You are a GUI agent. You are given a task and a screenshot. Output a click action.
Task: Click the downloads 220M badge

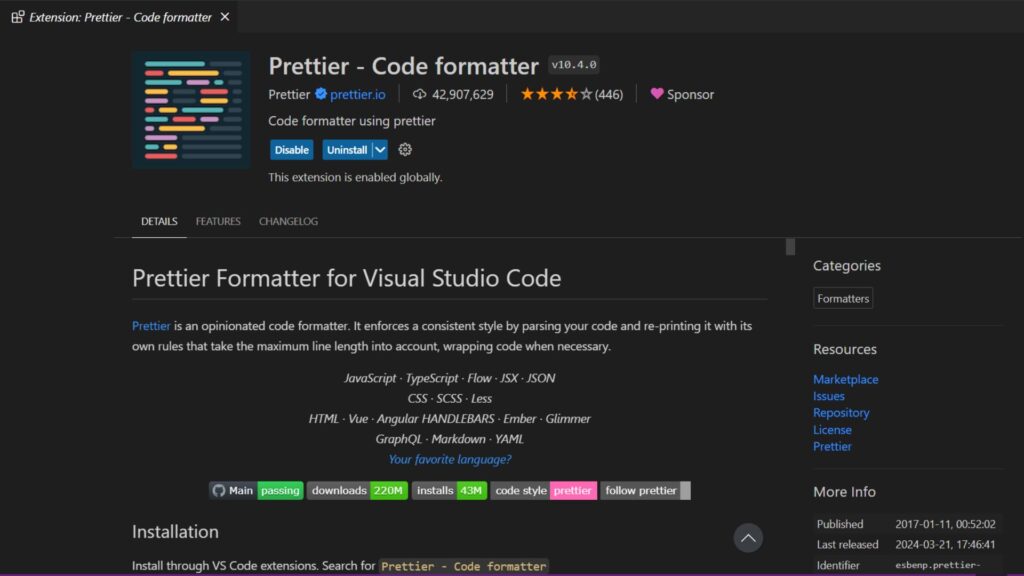click(x=357, y=490)
